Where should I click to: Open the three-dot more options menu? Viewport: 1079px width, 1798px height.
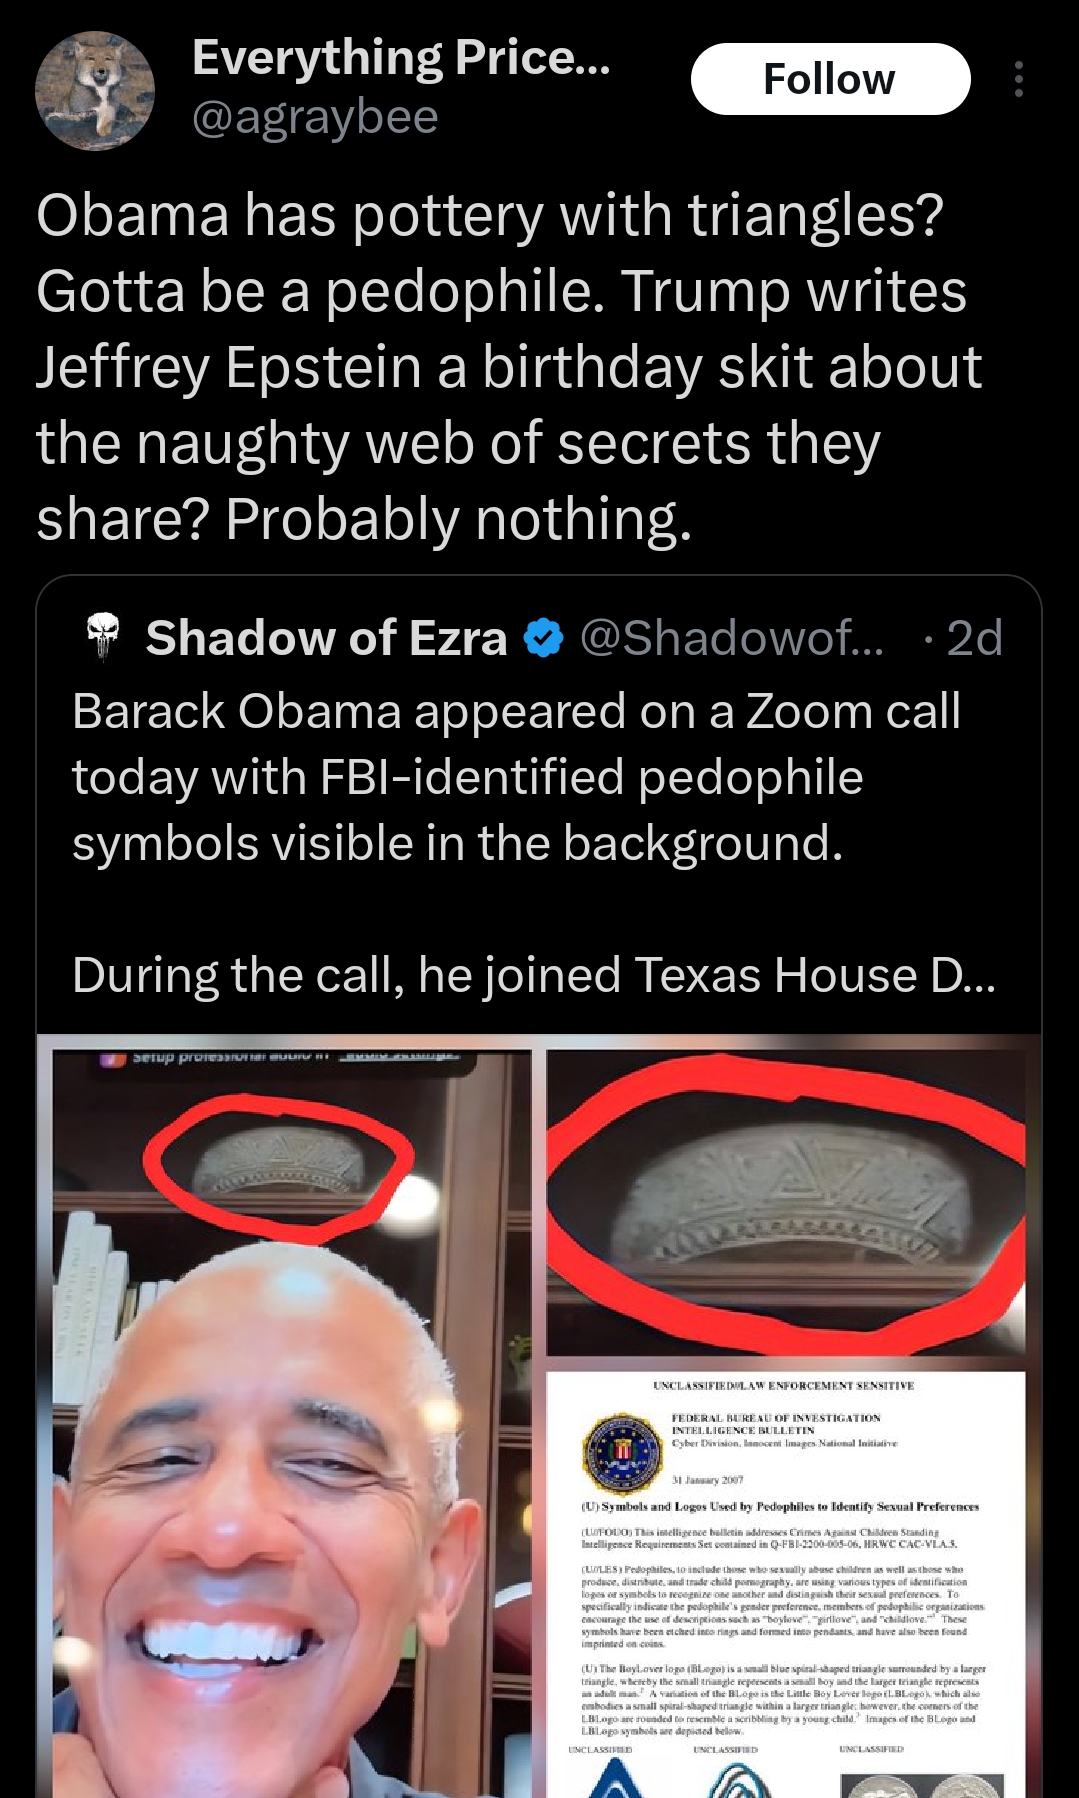(1018, 79)
